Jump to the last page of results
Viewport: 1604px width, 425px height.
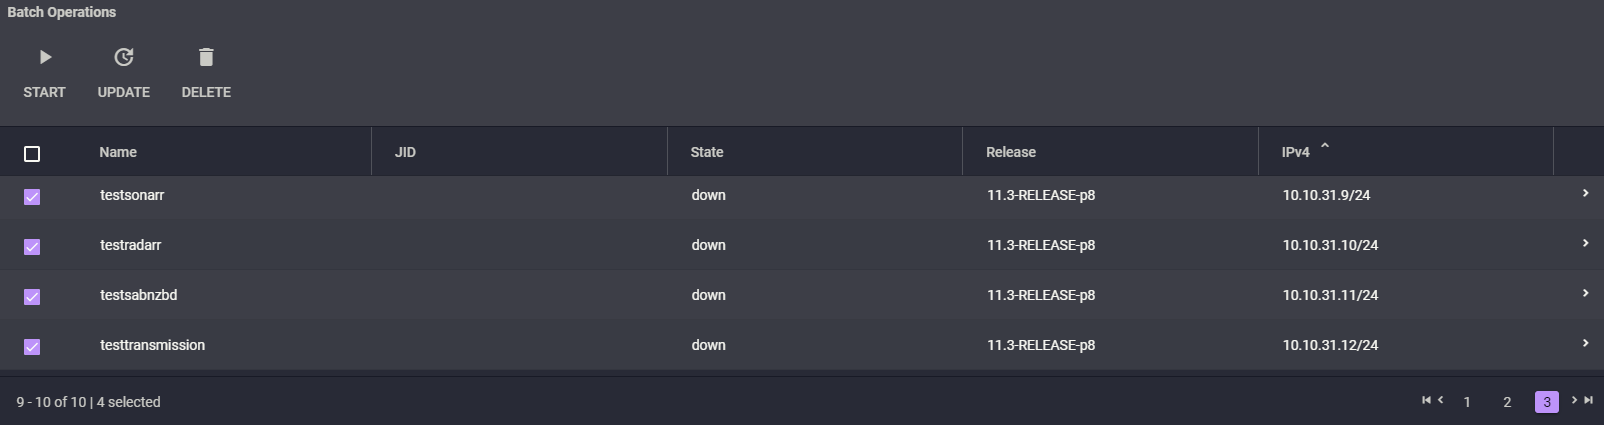1588,400
